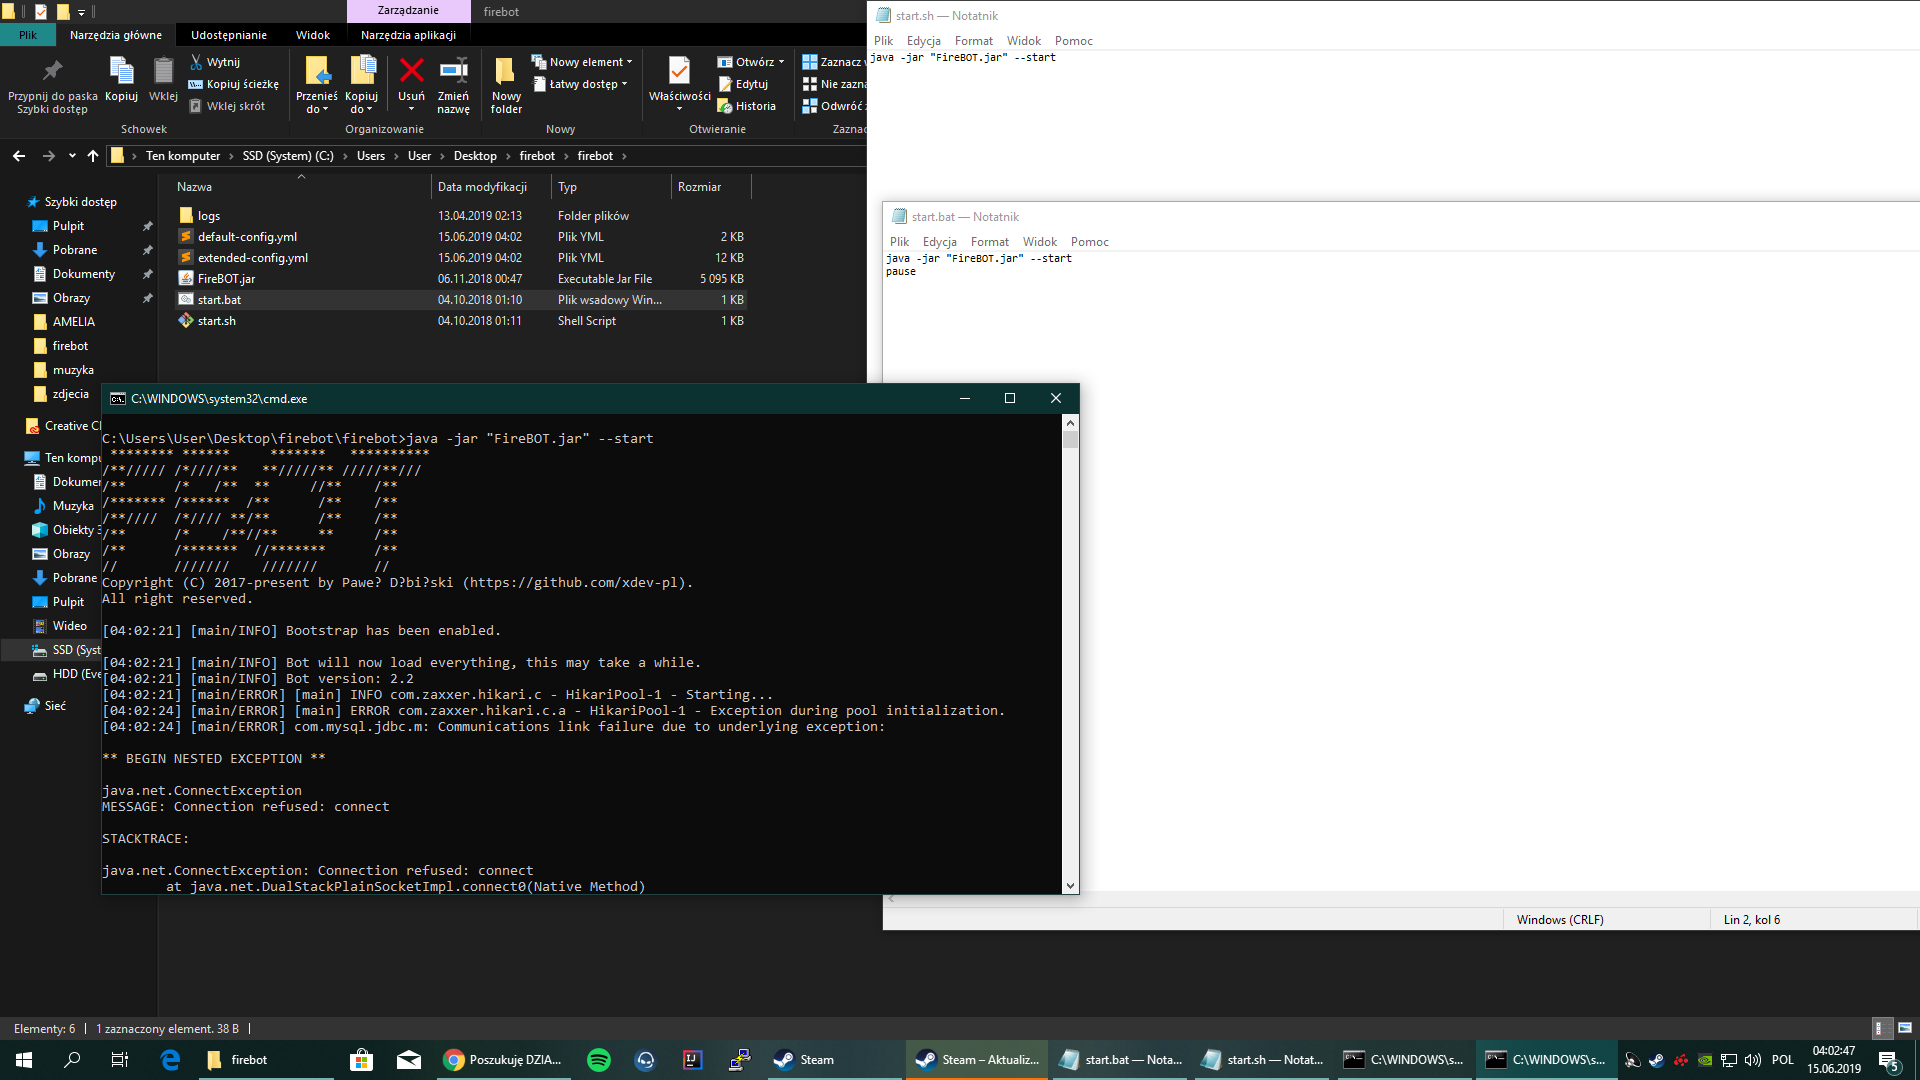The width and height of the screenshot is (1920, 1080).
Task: Select the FireBOT.jar file
Action: coord(226,279)
